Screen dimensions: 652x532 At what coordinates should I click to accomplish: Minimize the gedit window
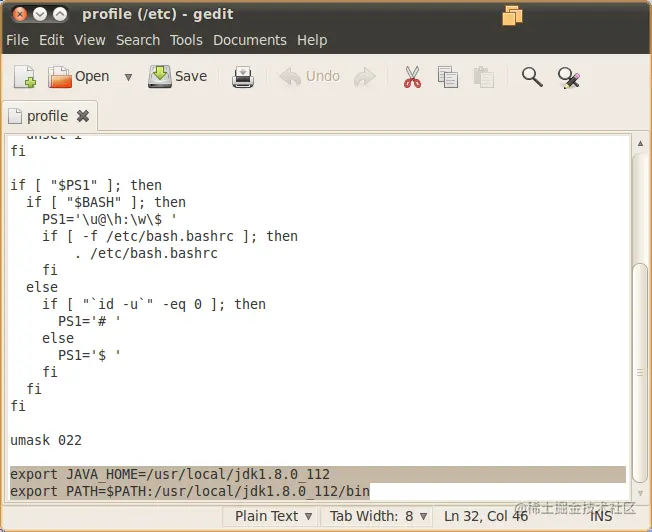click(x=40, y=15)
